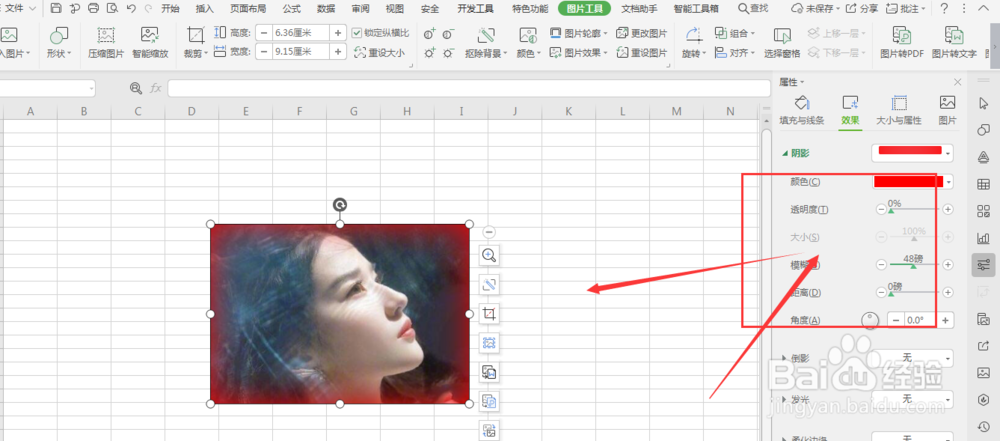Viewport: 1000px width, 441px height.
Task: Click the Share (分享) button
Action: [x=860, y=8]
